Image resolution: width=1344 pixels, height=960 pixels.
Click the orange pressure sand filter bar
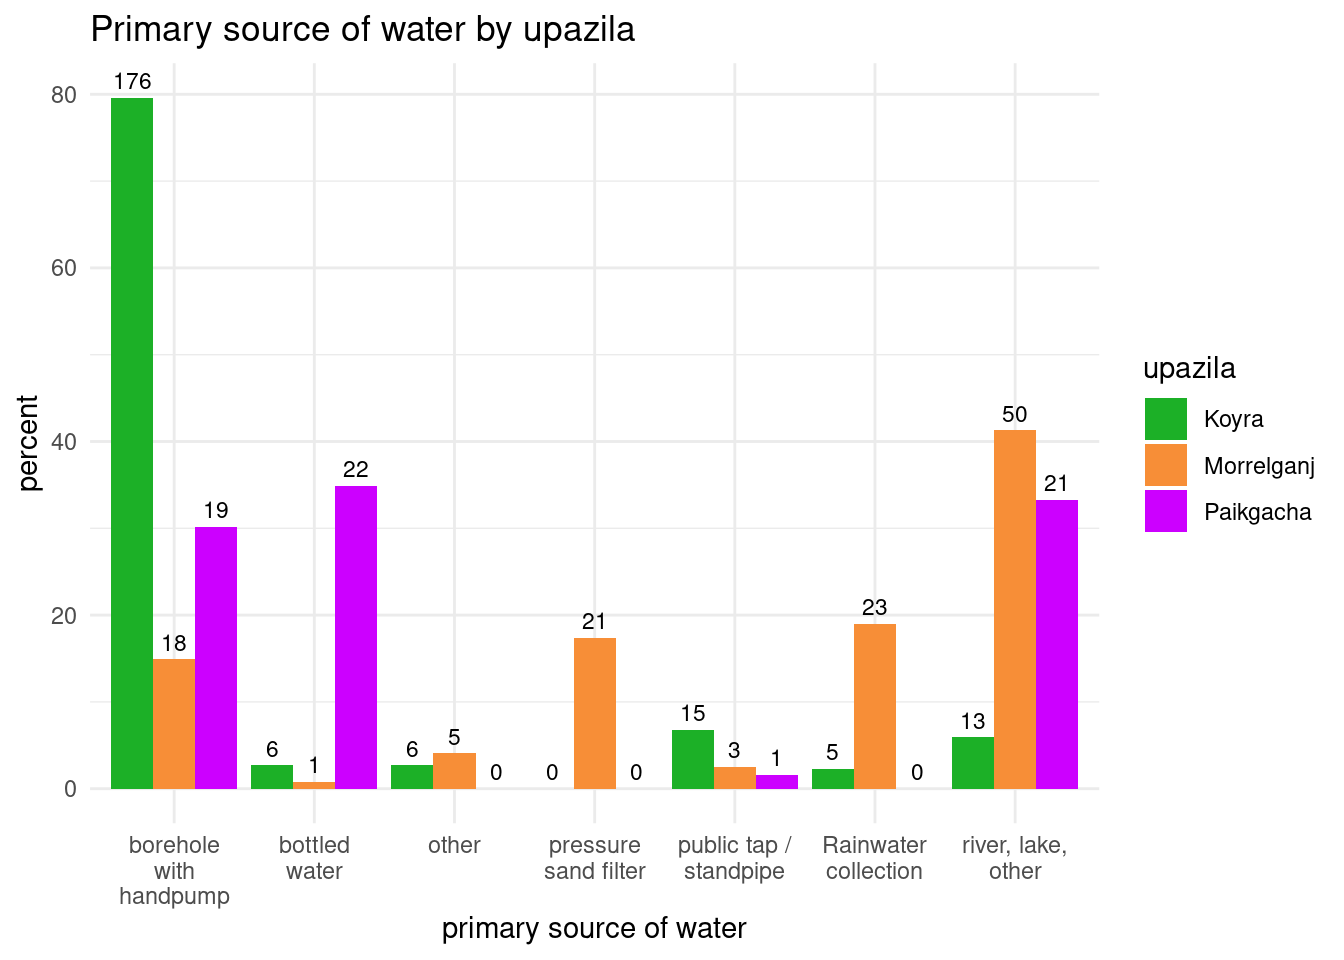click(595, 713)
